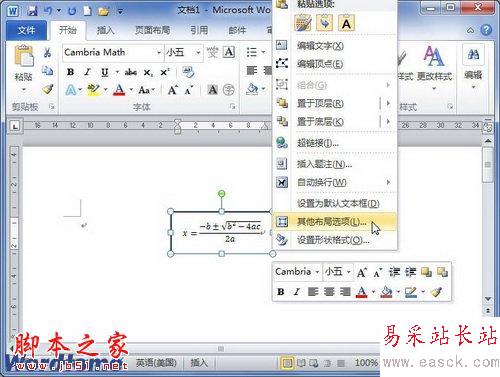The image size is (500, 377).
Task: Click the Bullets list icon
Action: (252, 52)
